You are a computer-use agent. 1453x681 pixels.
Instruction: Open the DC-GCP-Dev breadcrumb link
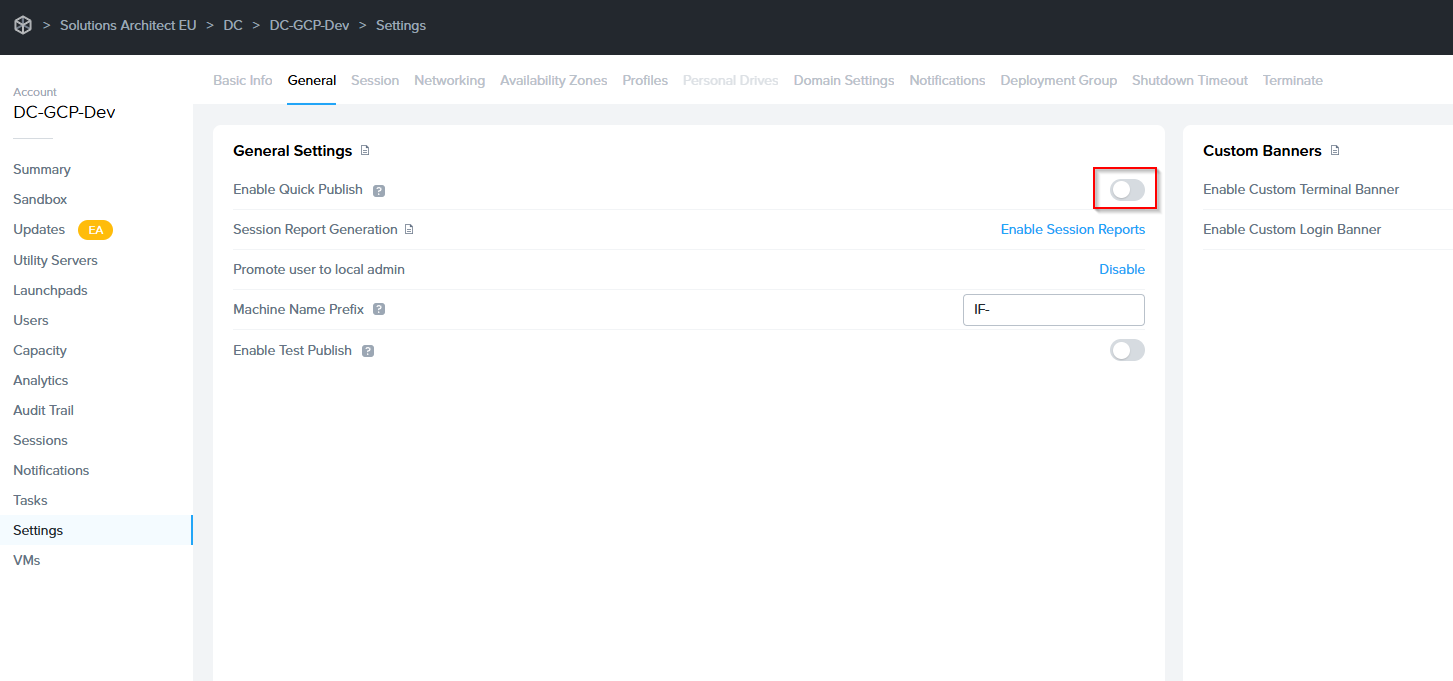pyautogui.click(x=309, y=26)
